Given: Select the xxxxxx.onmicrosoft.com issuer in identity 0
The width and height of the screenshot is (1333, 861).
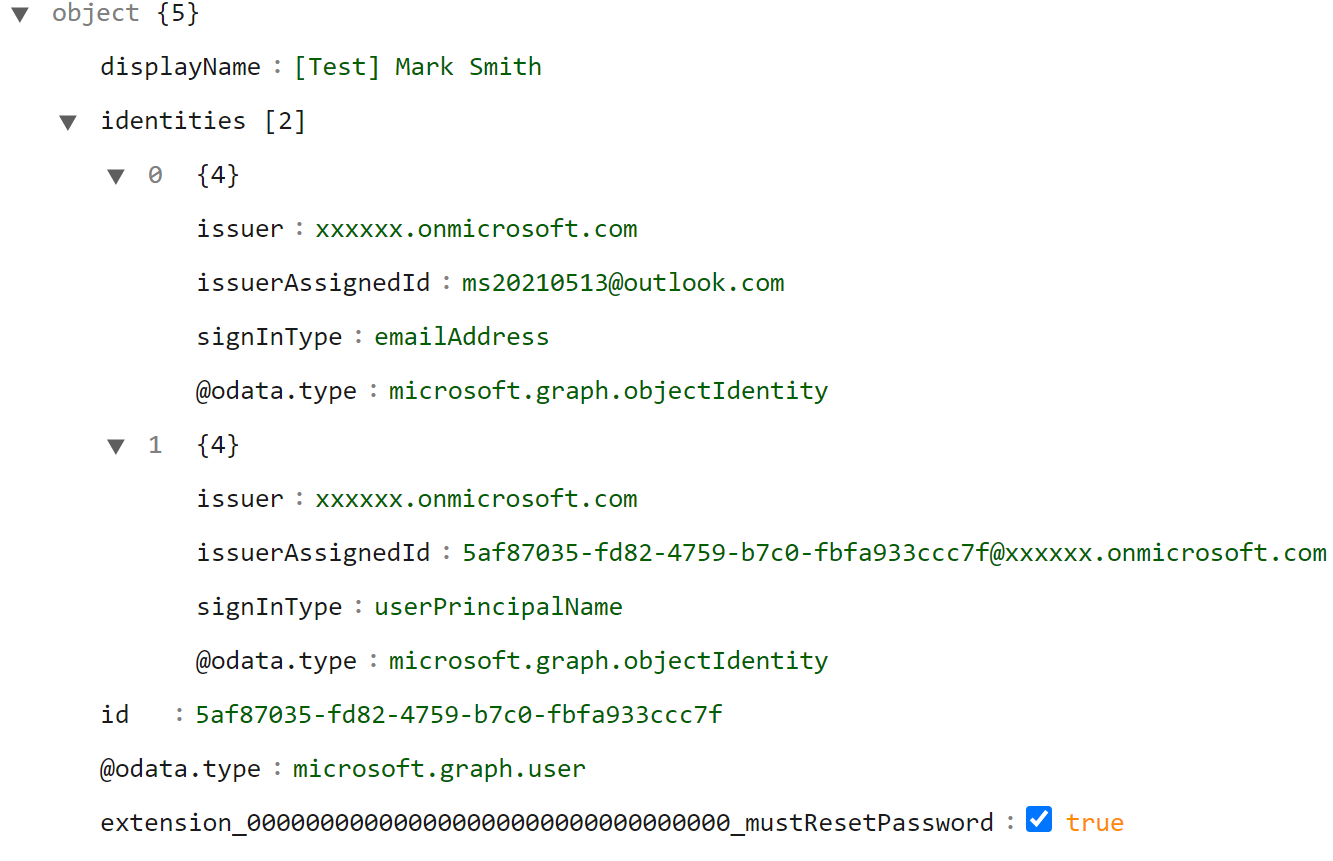Looking at the screenshot, I should pyautogui.click(x=477, y=228).
